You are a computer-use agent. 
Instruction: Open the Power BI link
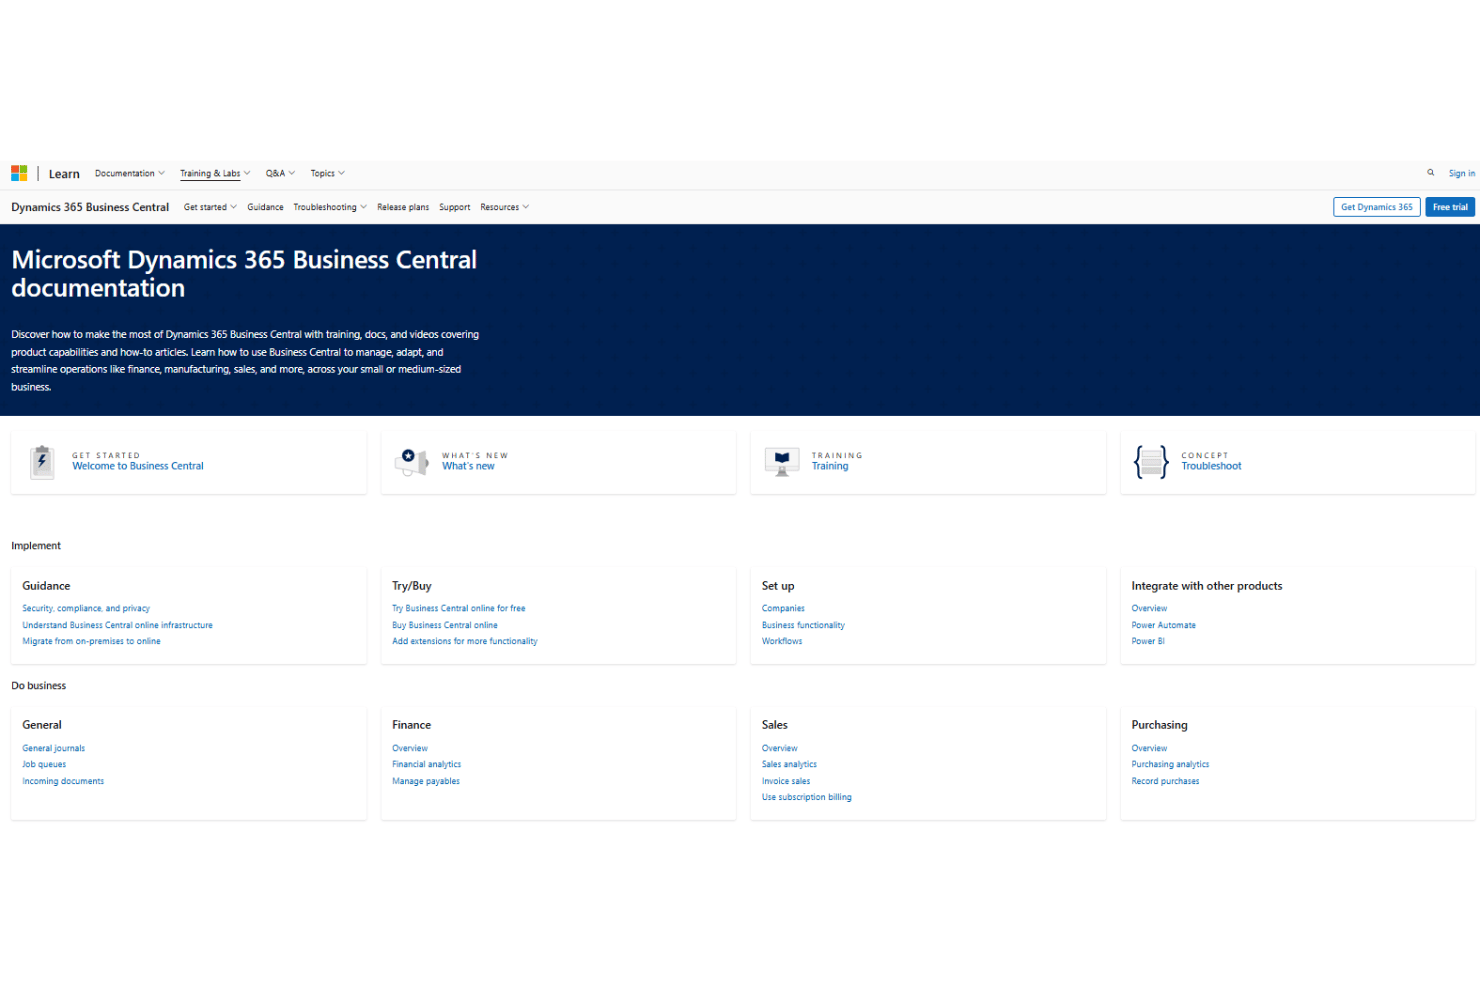coord(1148,641)
